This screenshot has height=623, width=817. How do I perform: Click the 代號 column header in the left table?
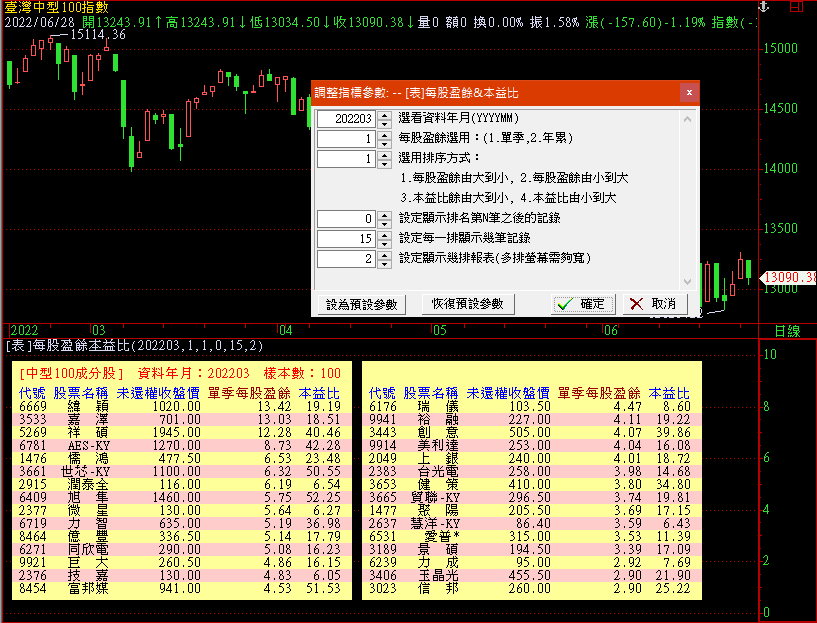32,393
